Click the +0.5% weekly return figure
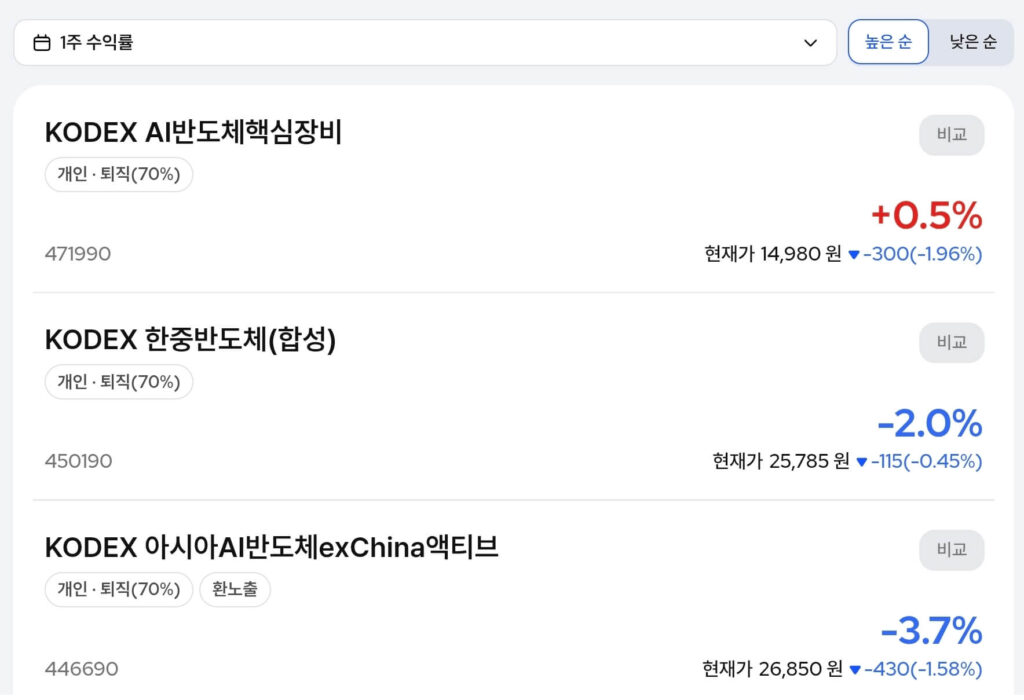The width and height of the screenshot is (1024, 700). click(930, 216)
